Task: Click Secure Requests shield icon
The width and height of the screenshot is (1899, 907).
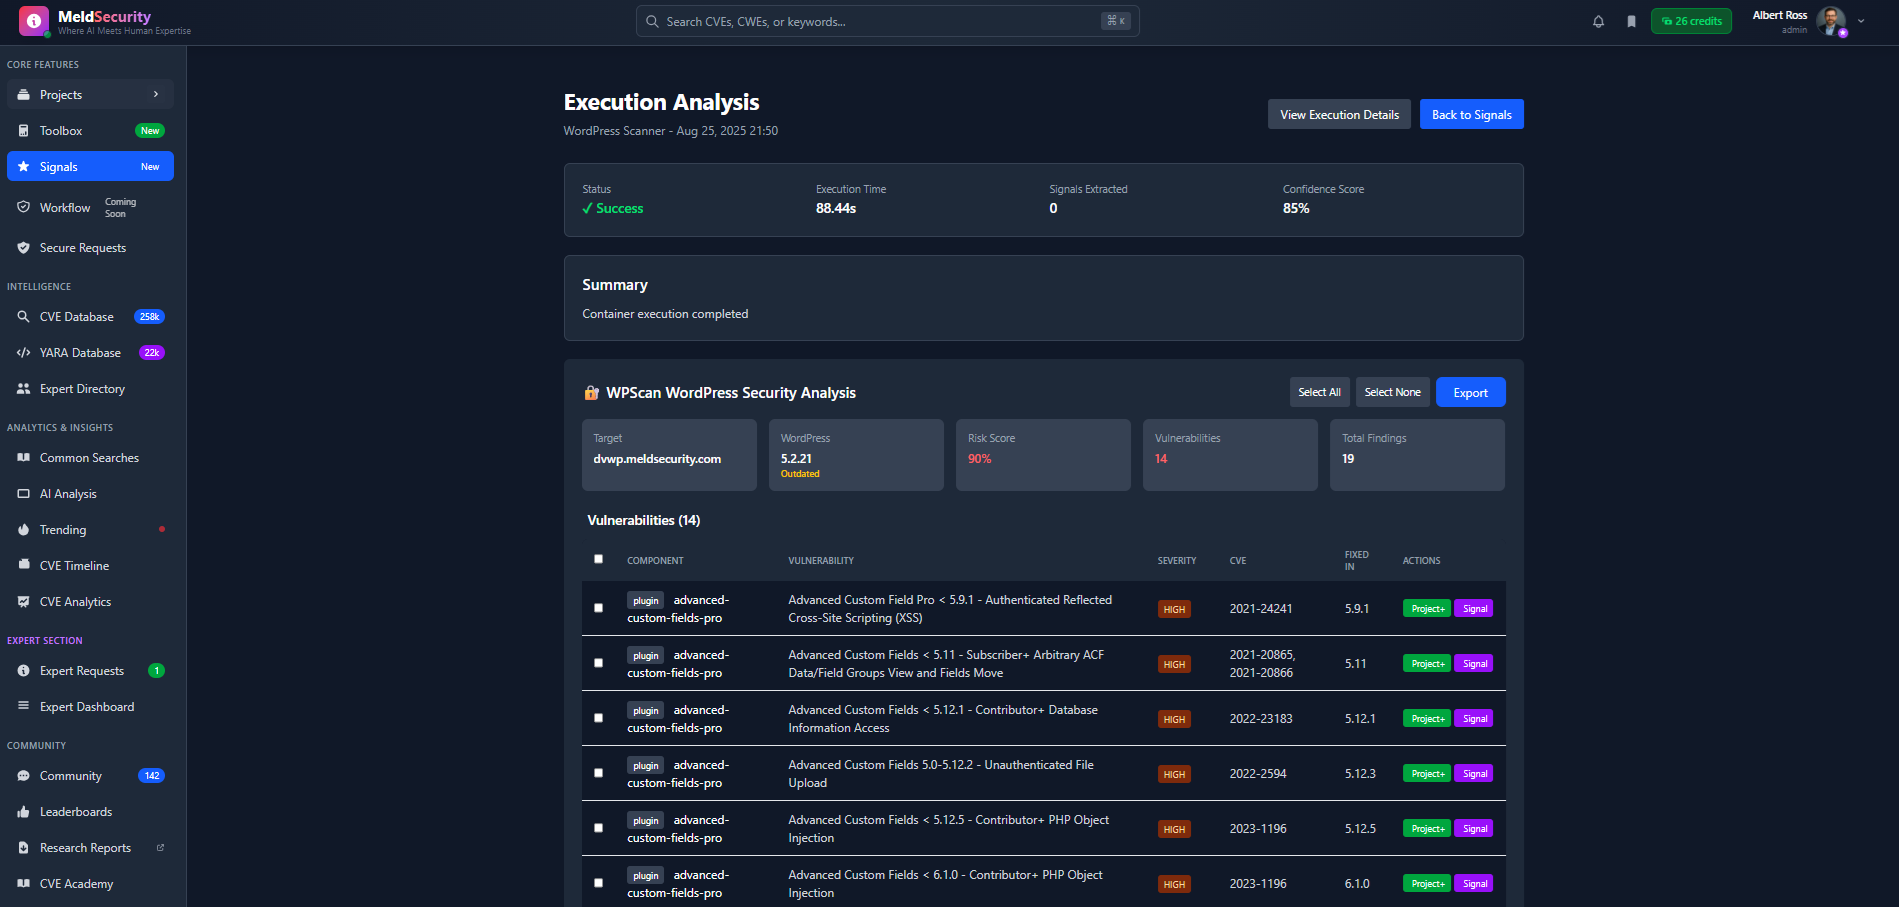Action: tap(24, 248)
